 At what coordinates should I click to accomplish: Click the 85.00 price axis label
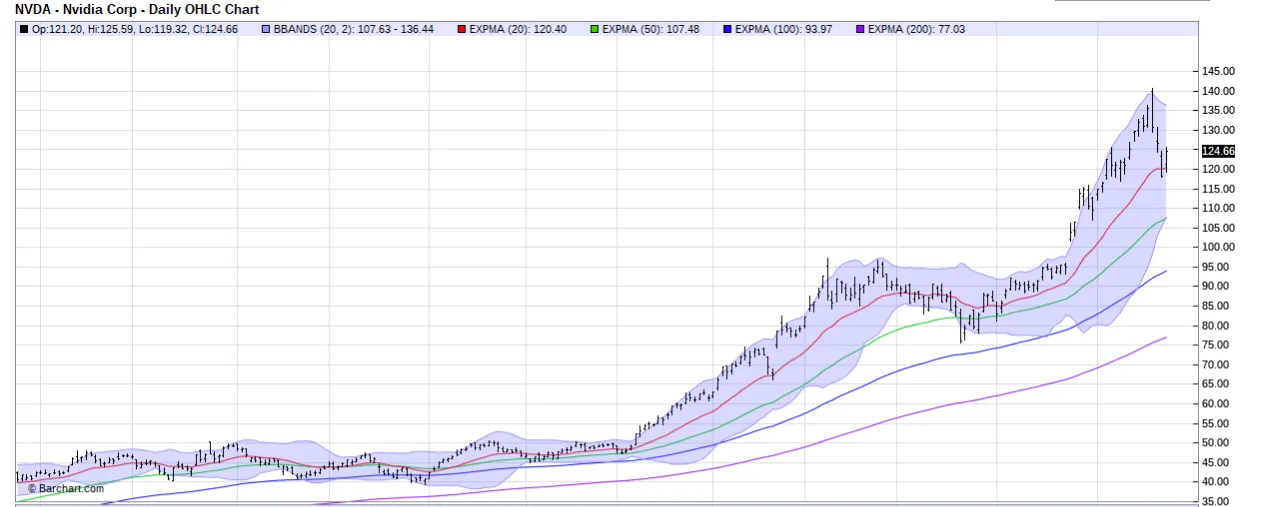(1218, 306)
